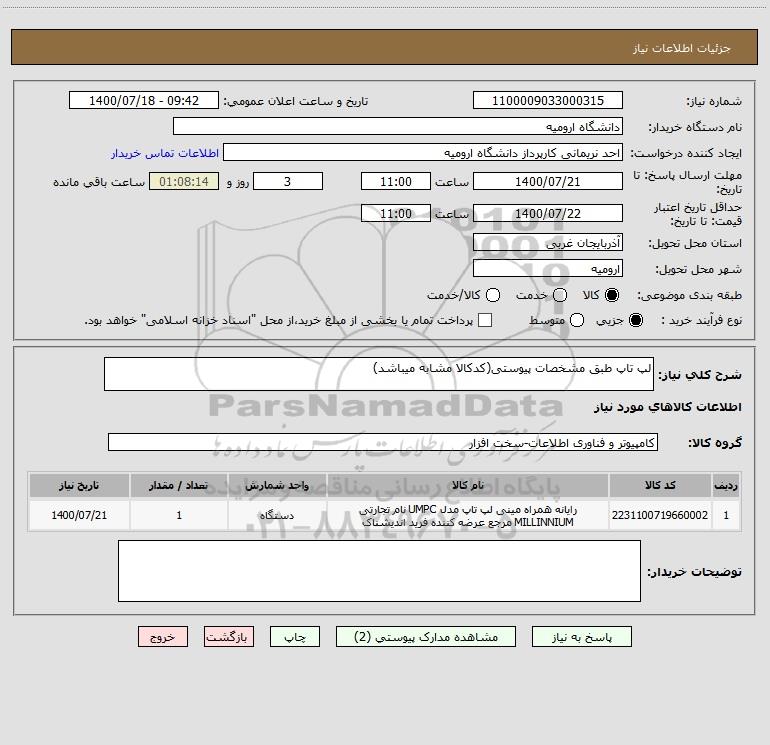
Task: Select the متوسط purchase type radio
Action: tap(577, 320)
